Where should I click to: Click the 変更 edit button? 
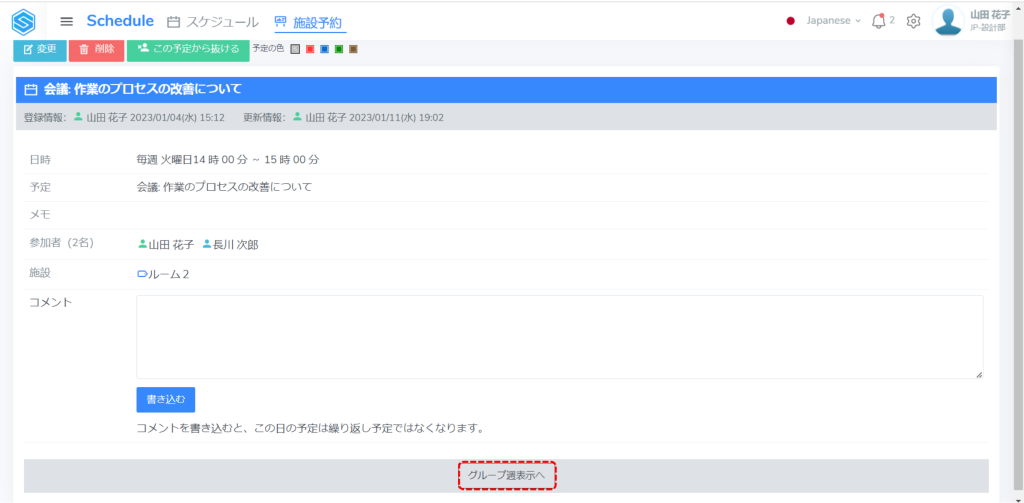[40, 49]
